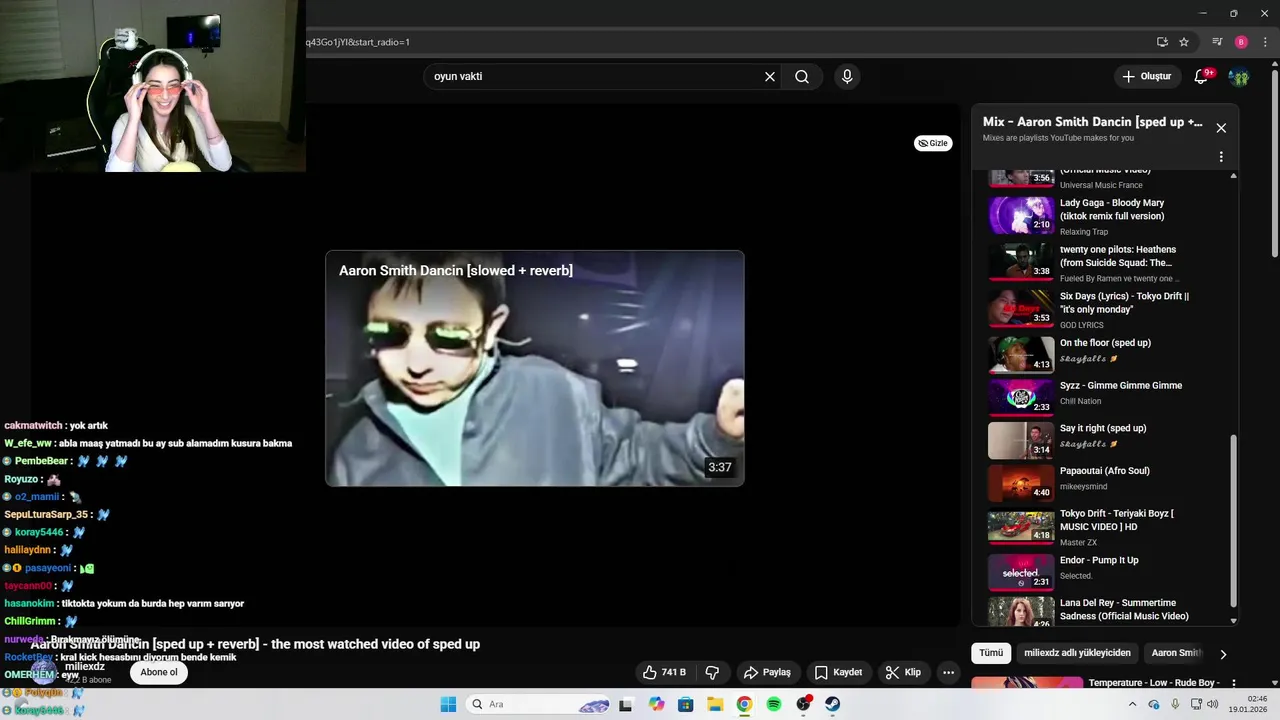Install app via address bar icon
1280x720 pixels.
coord(1162,42)
